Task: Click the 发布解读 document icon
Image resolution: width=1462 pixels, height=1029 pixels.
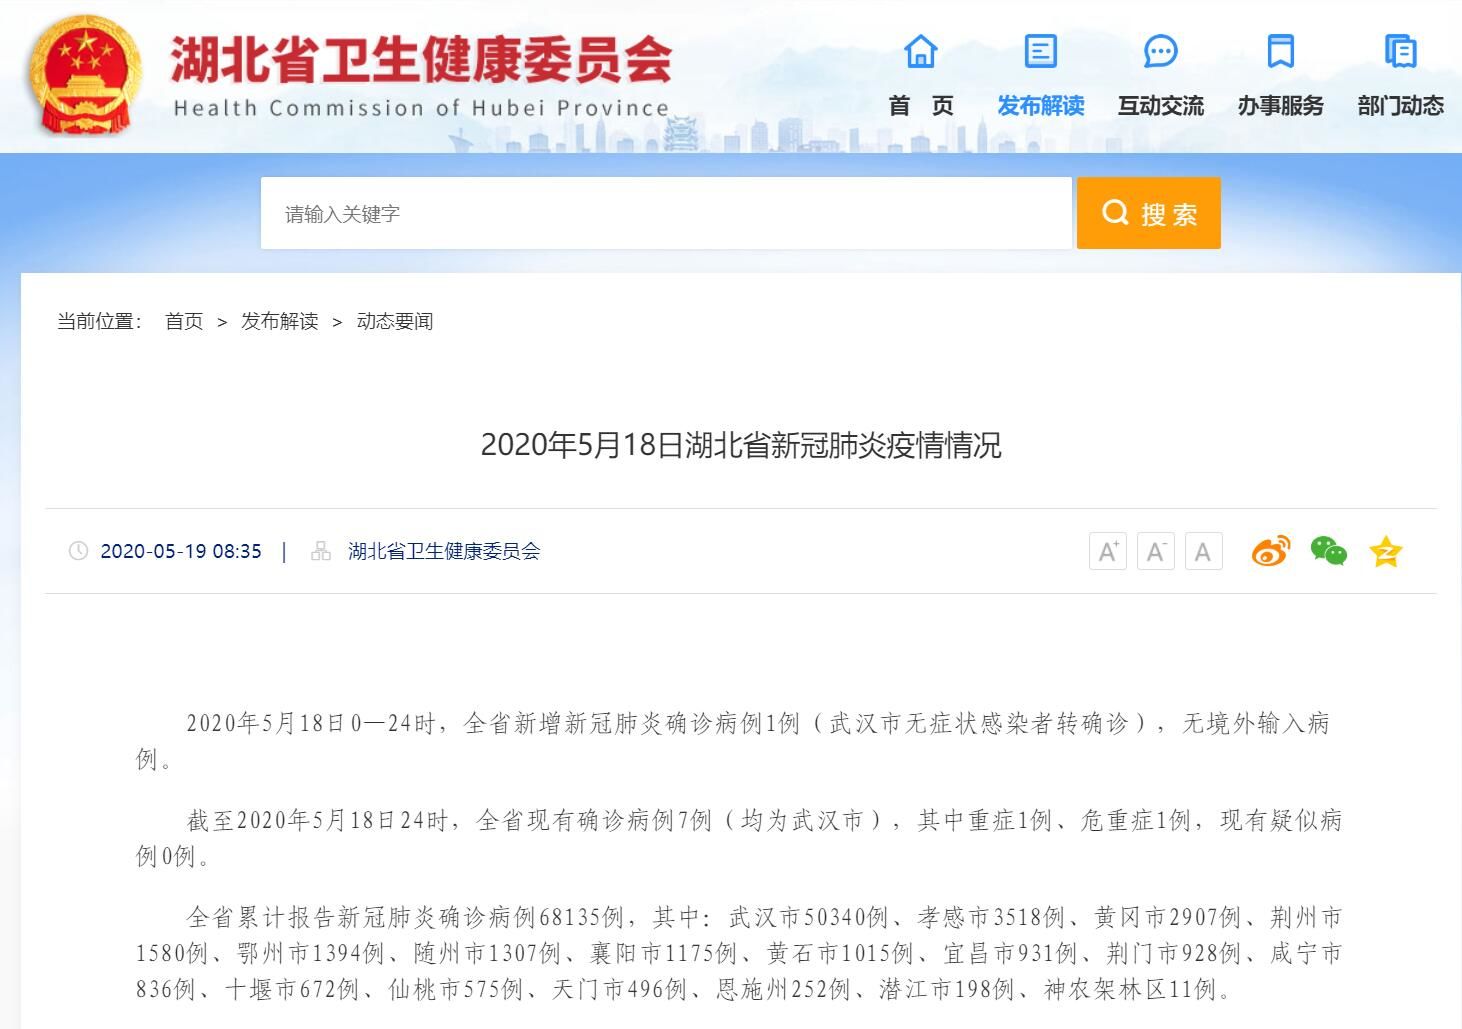Action: tap(1040, 51)
